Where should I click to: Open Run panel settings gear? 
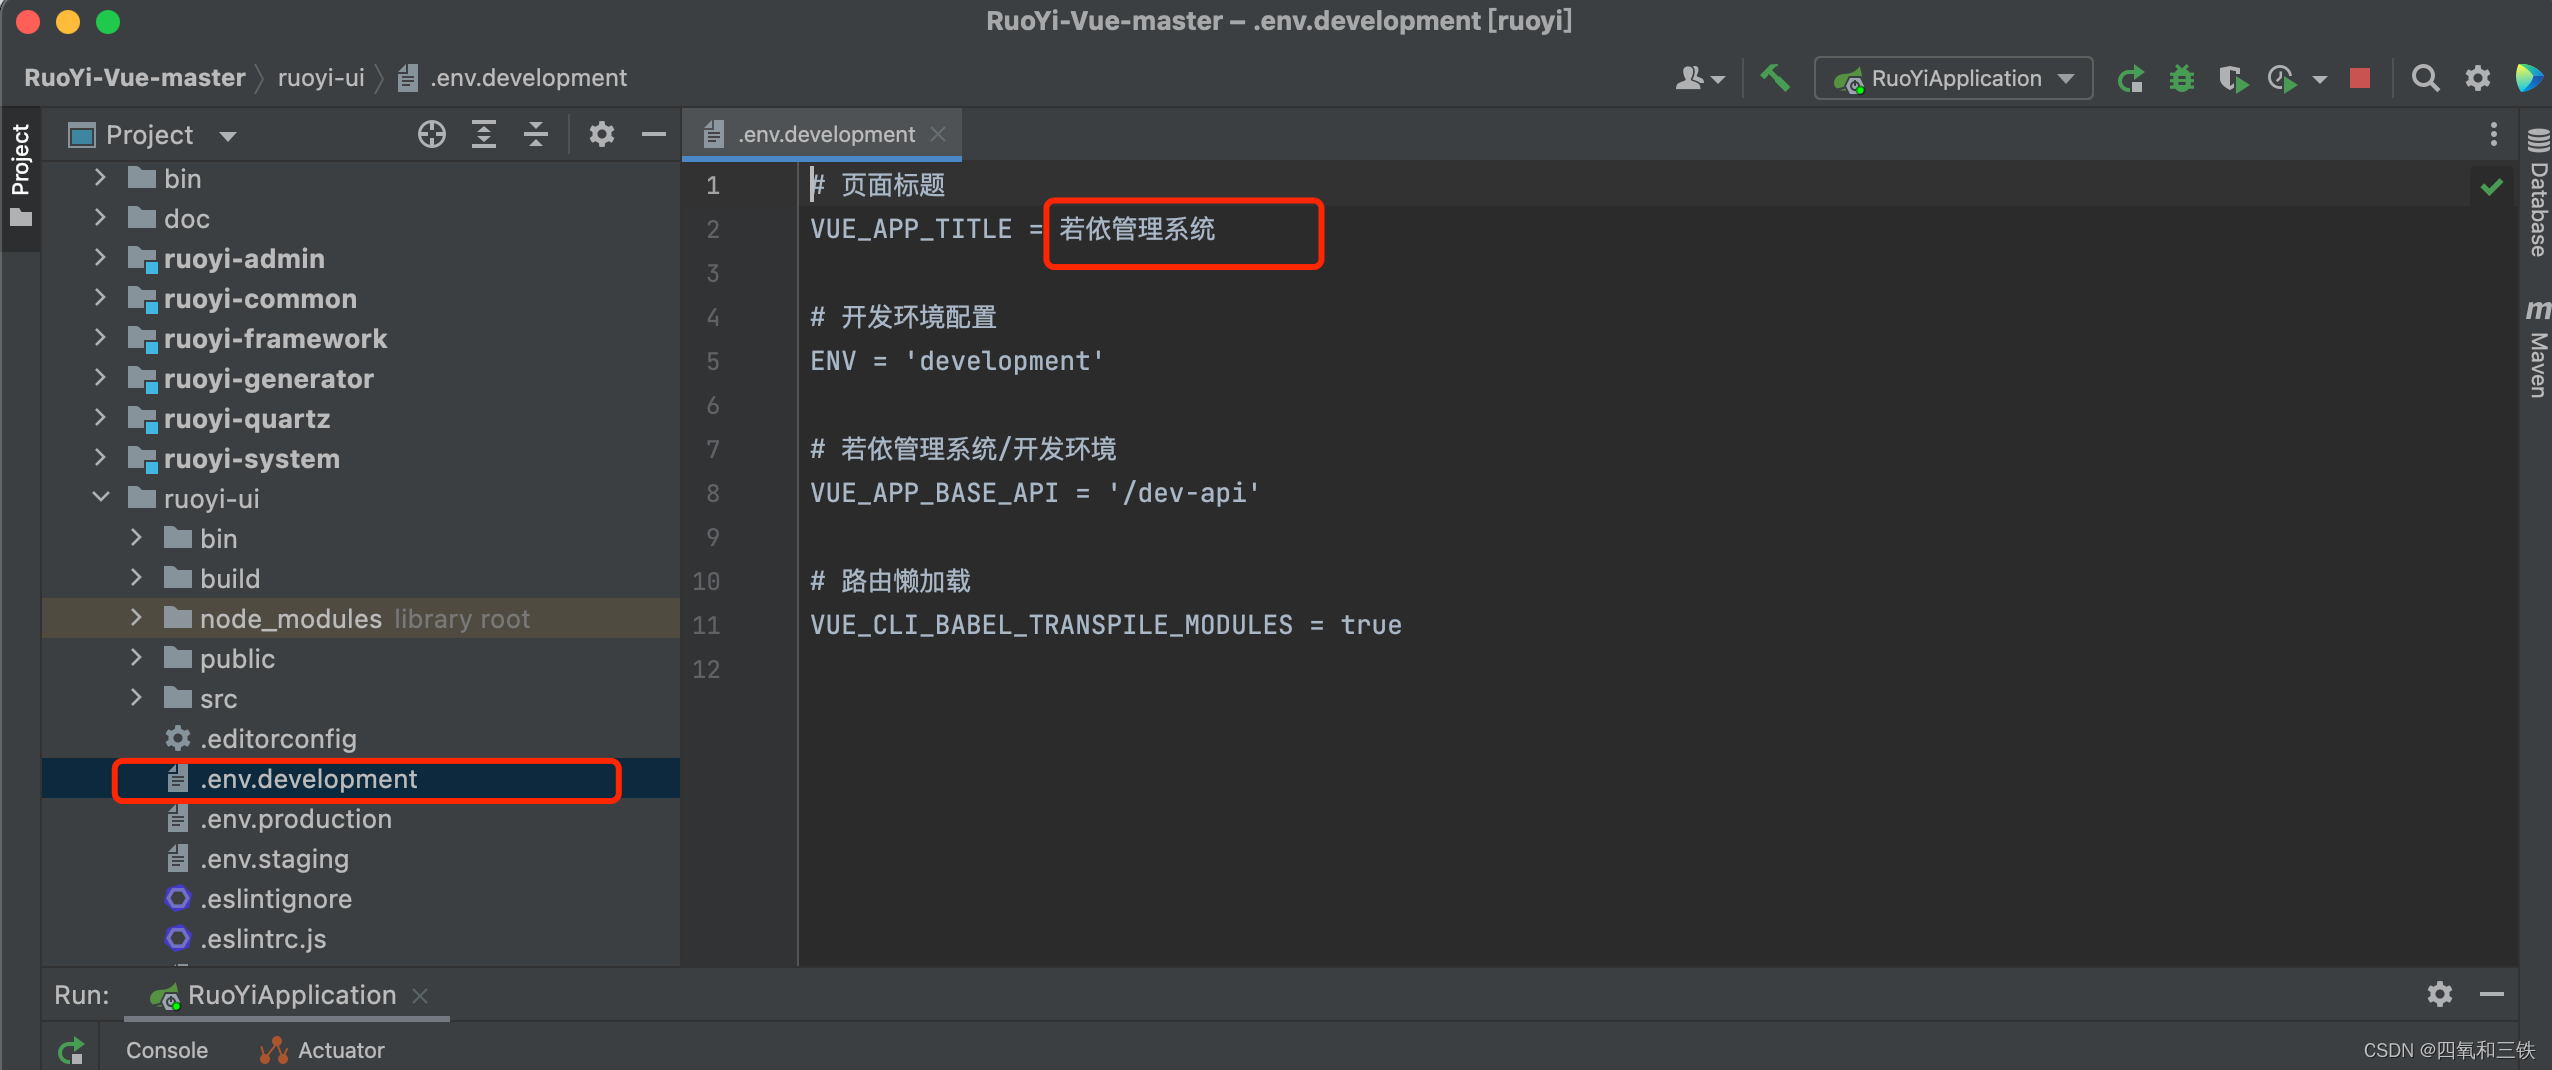(x=2440, y=994)
